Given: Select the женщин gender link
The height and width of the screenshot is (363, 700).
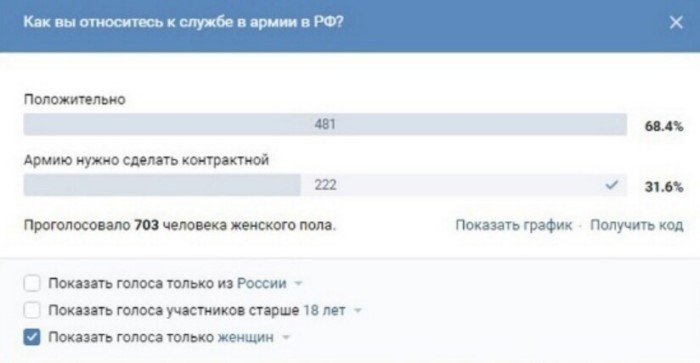Looking at the screenshot, I should click(246, 337).
